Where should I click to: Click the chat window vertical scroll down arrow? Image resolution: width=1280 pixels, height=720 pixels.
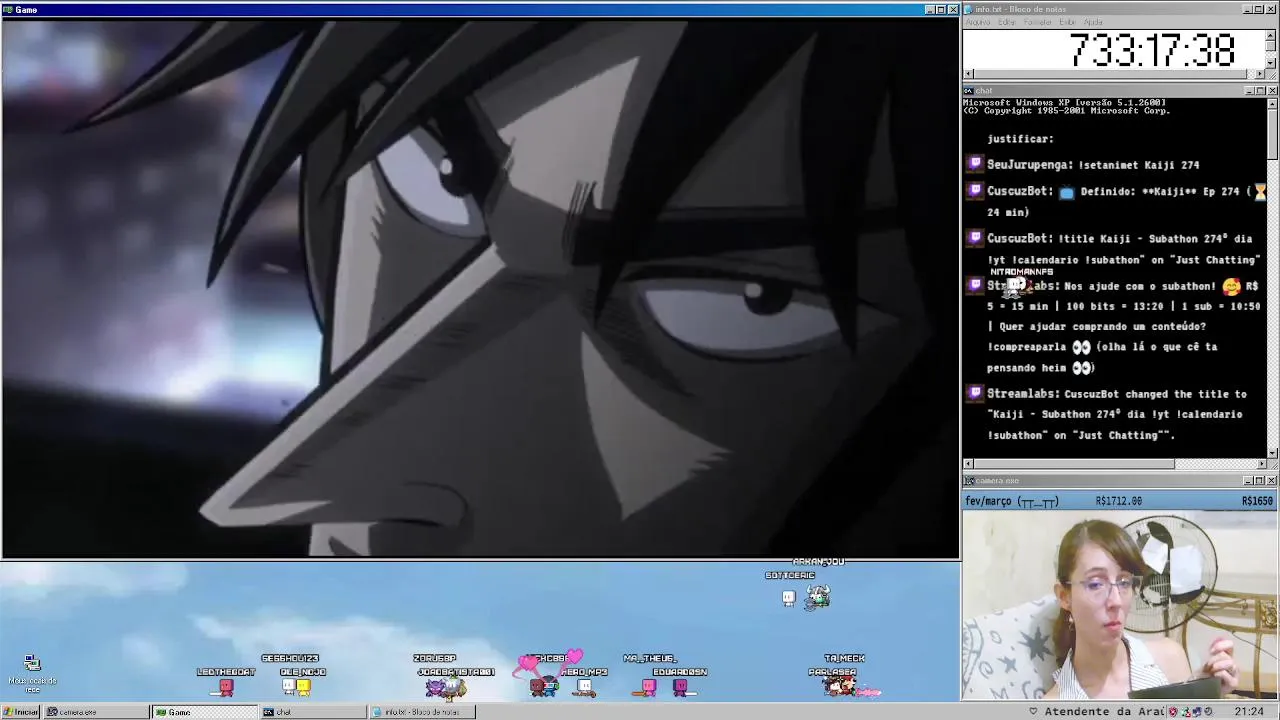1272,453
